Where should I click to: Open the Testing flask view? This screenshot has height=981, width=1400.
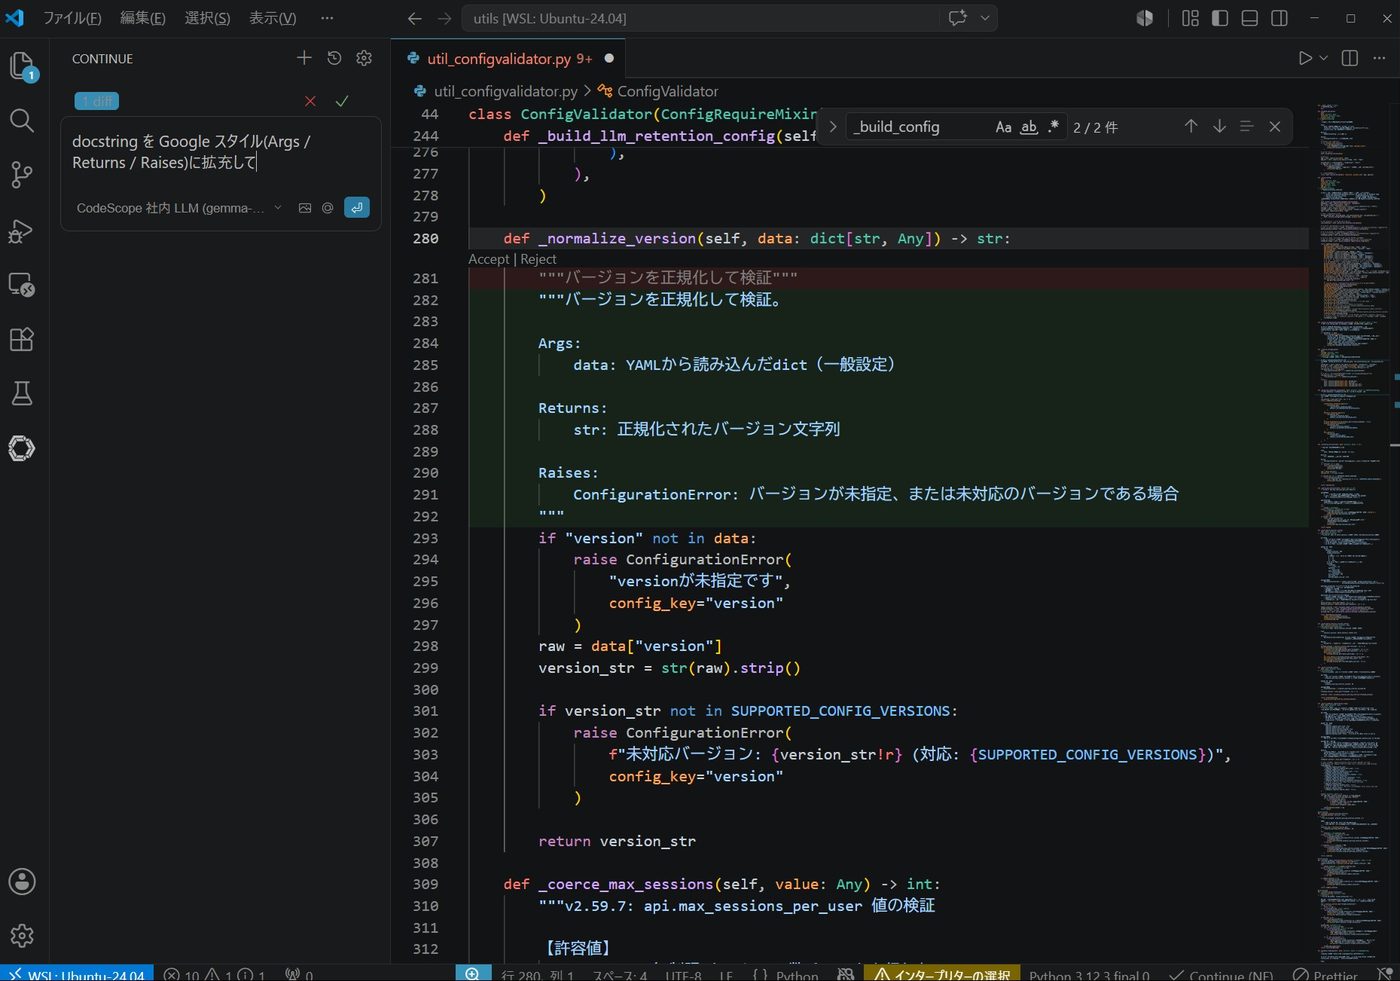click(22, 393)
